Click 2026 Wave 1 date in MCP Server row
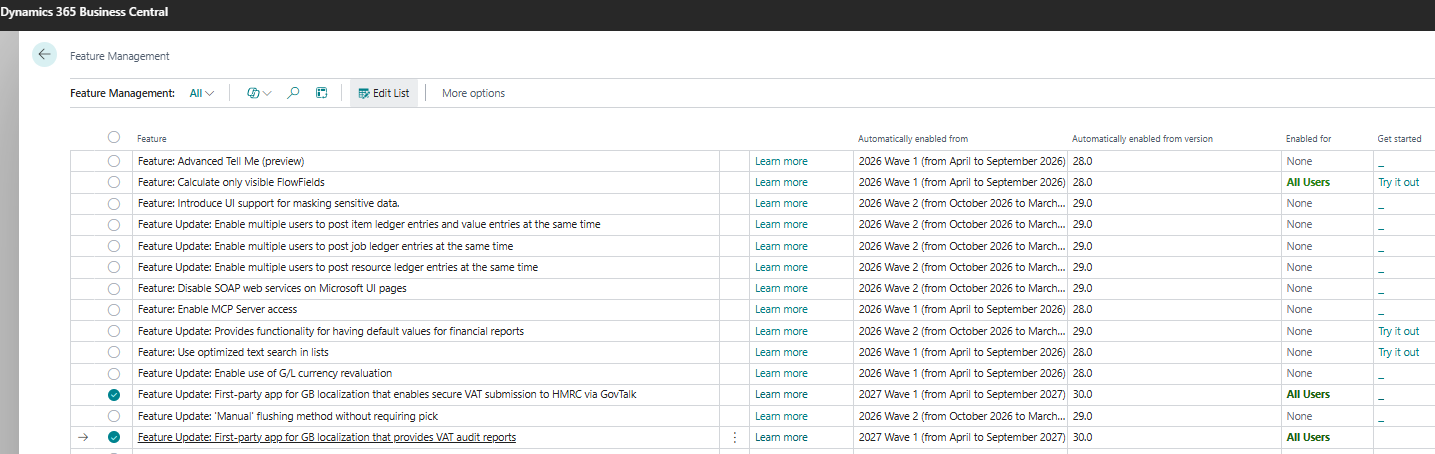Image resolution: width=1435 pixels, height=454 pixels. tap(962, 309)
